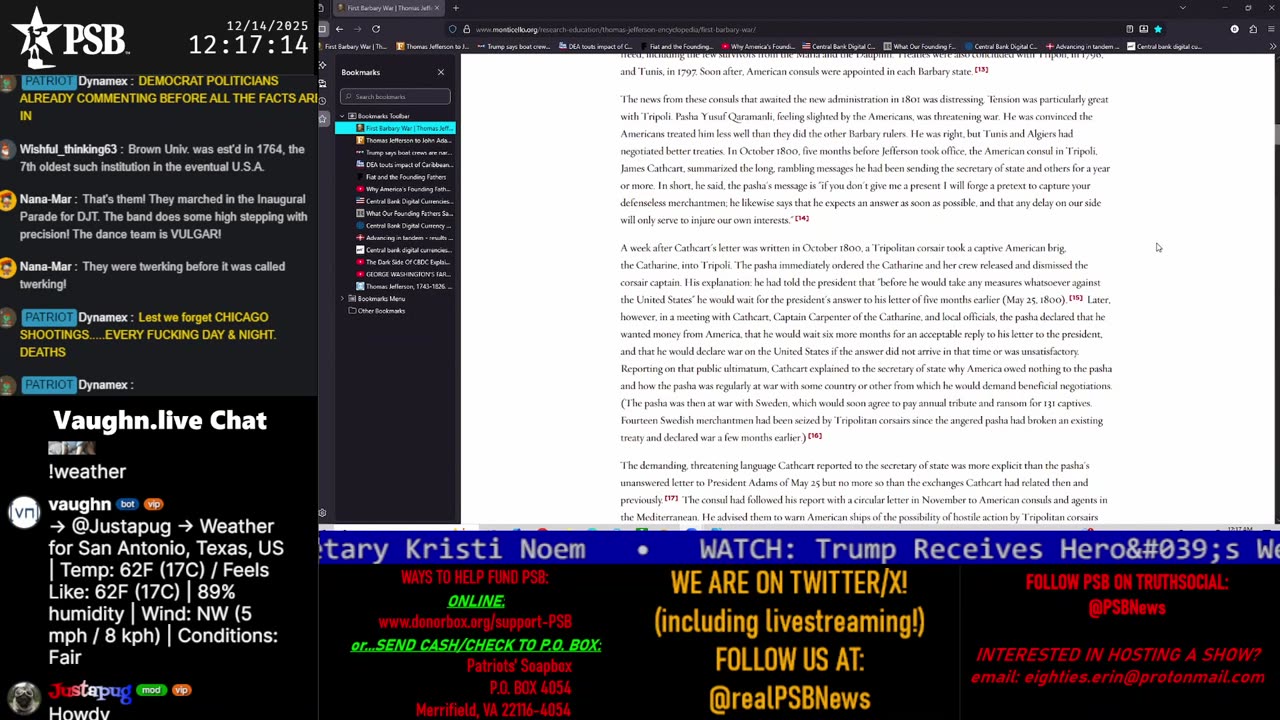Click footnote reference [16] in article
The image size is (1280, 720).
(814, 436)
